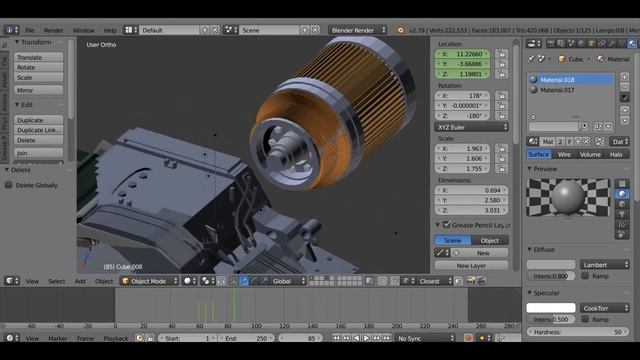The image size is (640, 360).
Task: Click the screen layout browse icon
Action: pyautogui.click(x=131, y=30)
